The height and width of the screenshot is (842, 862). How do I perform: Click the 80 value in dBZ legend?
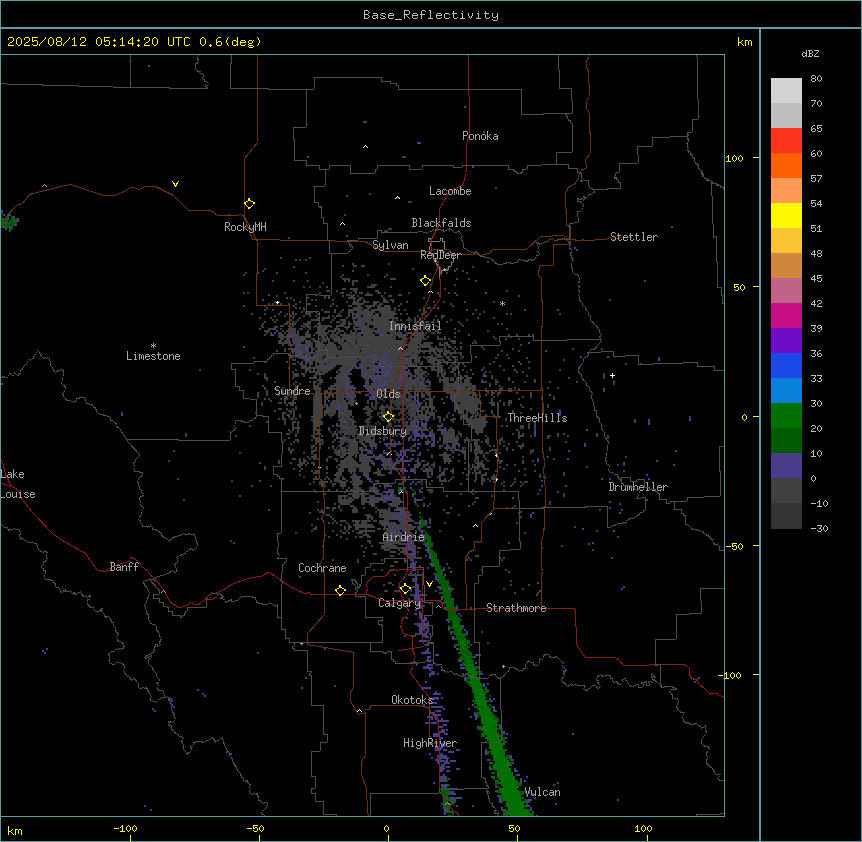(816, 79)
